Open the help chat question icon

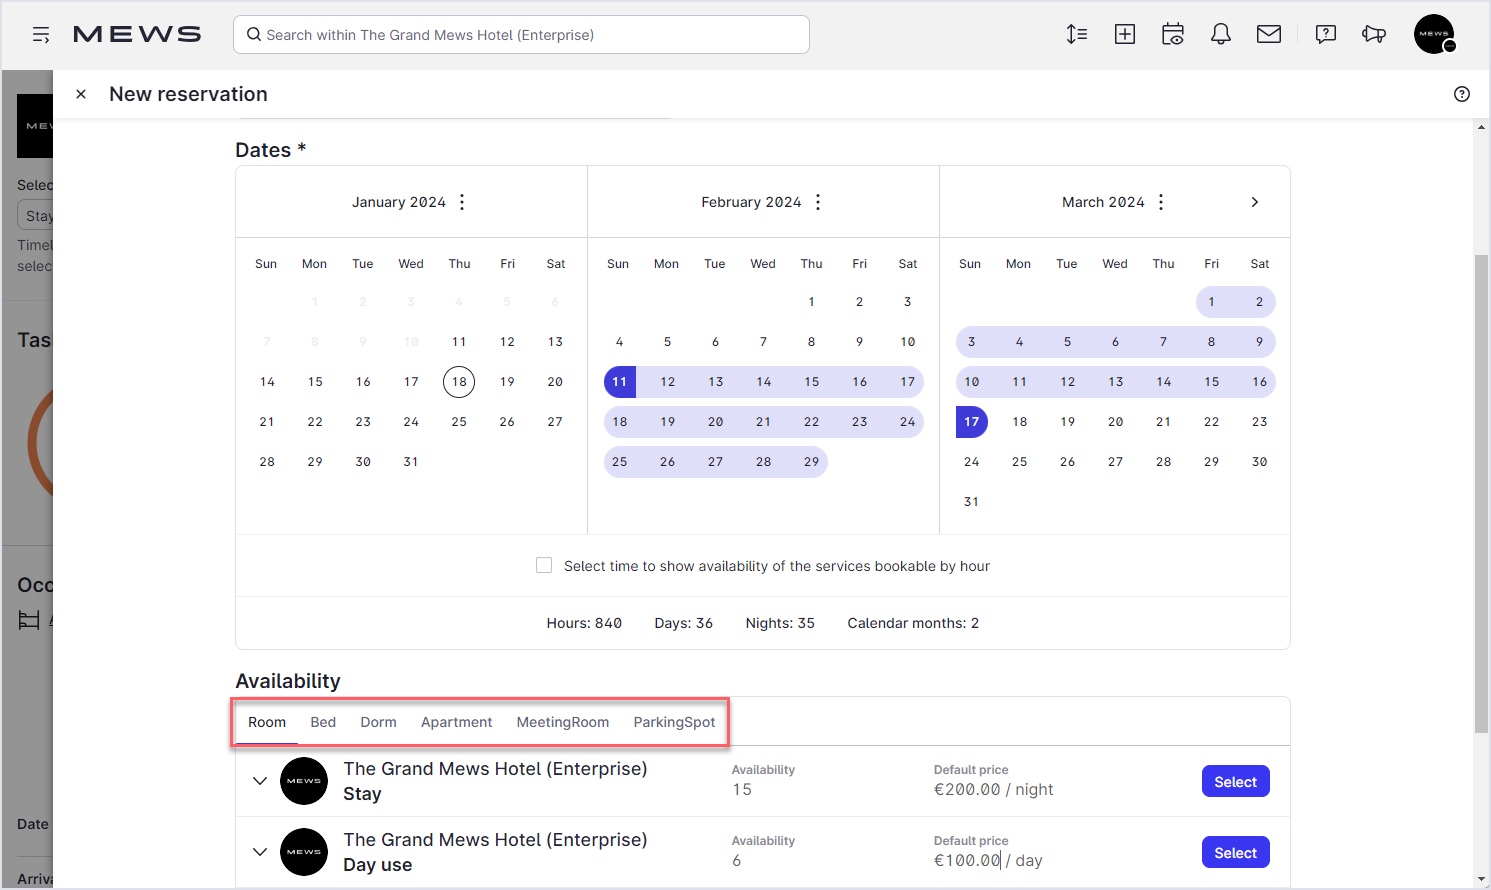[1326, 34]
